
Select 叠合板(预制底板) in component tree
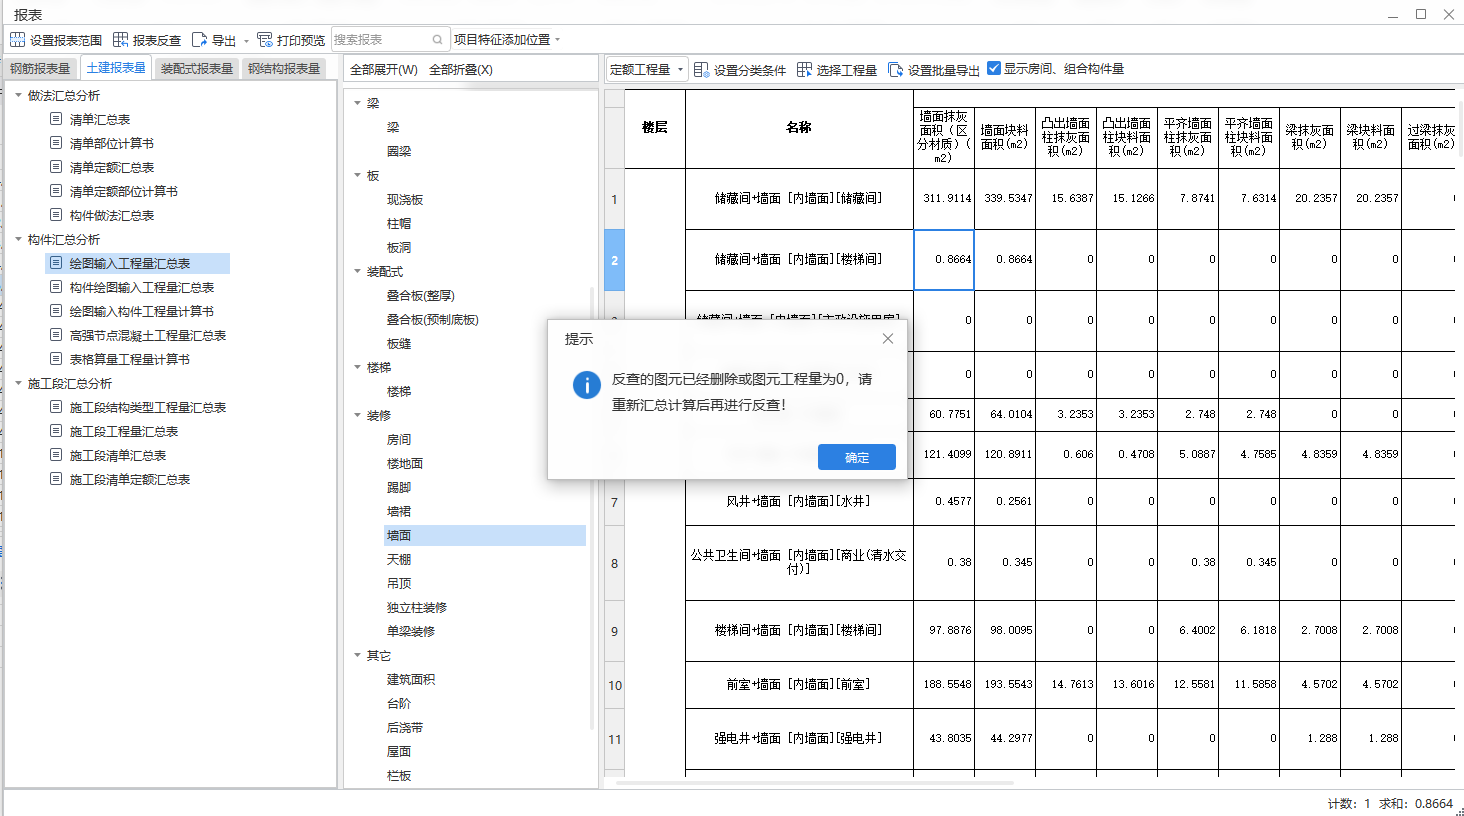pos(433,319)
